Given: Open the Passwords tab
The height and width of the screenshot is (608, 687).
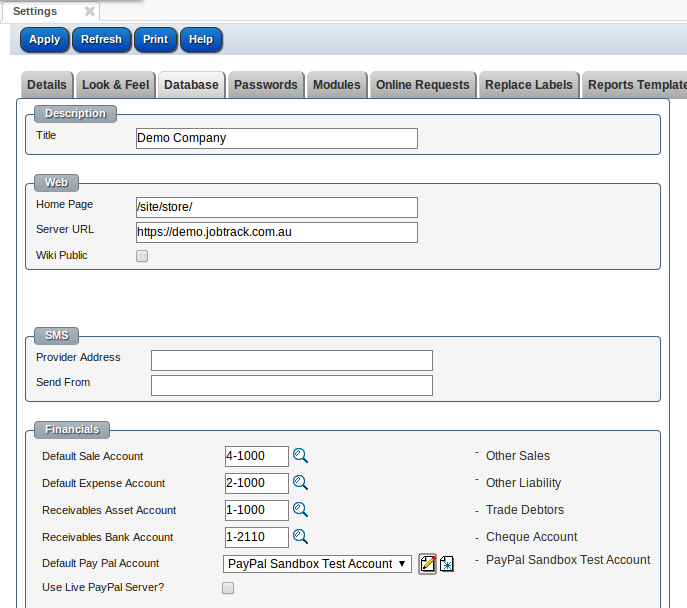Looking at the screenshot, I should 265,85.
